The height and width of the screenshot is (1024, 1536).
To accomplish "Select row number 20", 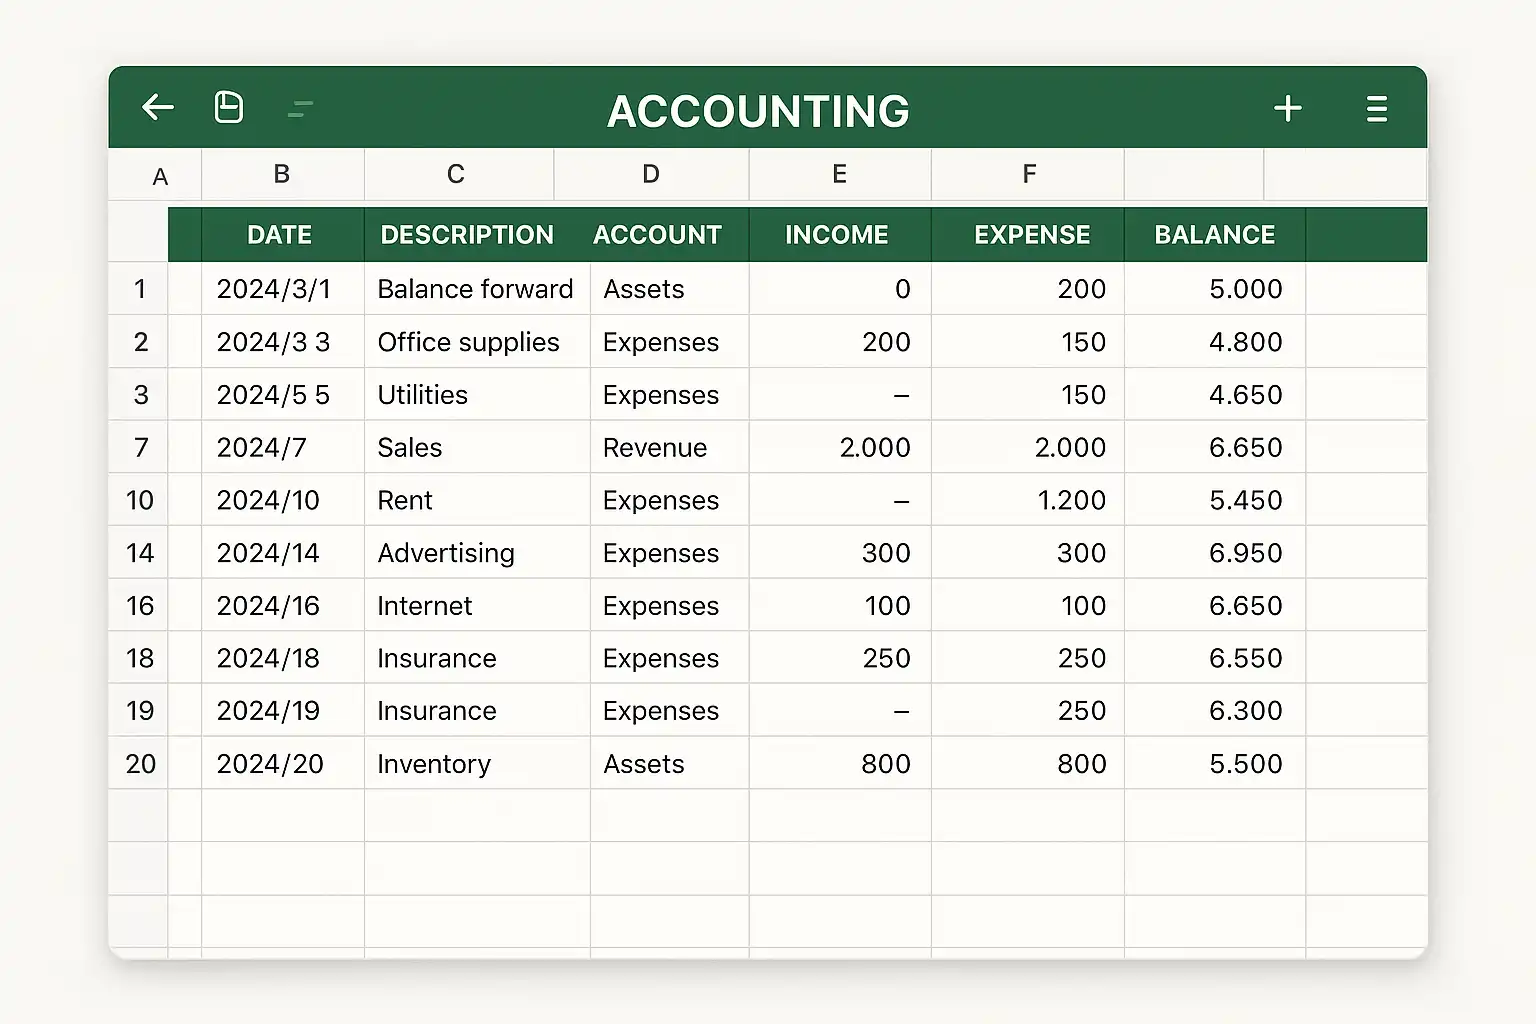I will 140,764.
